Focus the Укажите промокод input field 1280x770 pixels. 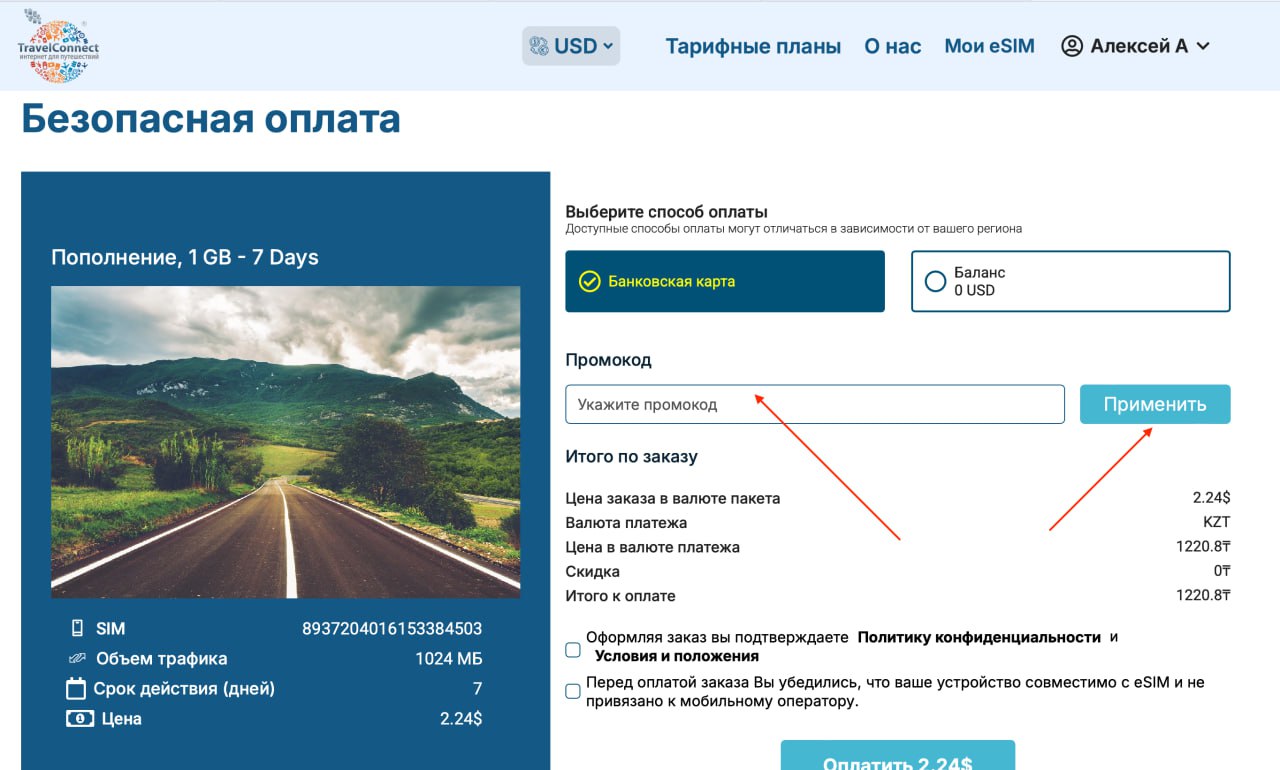[814, 404]
